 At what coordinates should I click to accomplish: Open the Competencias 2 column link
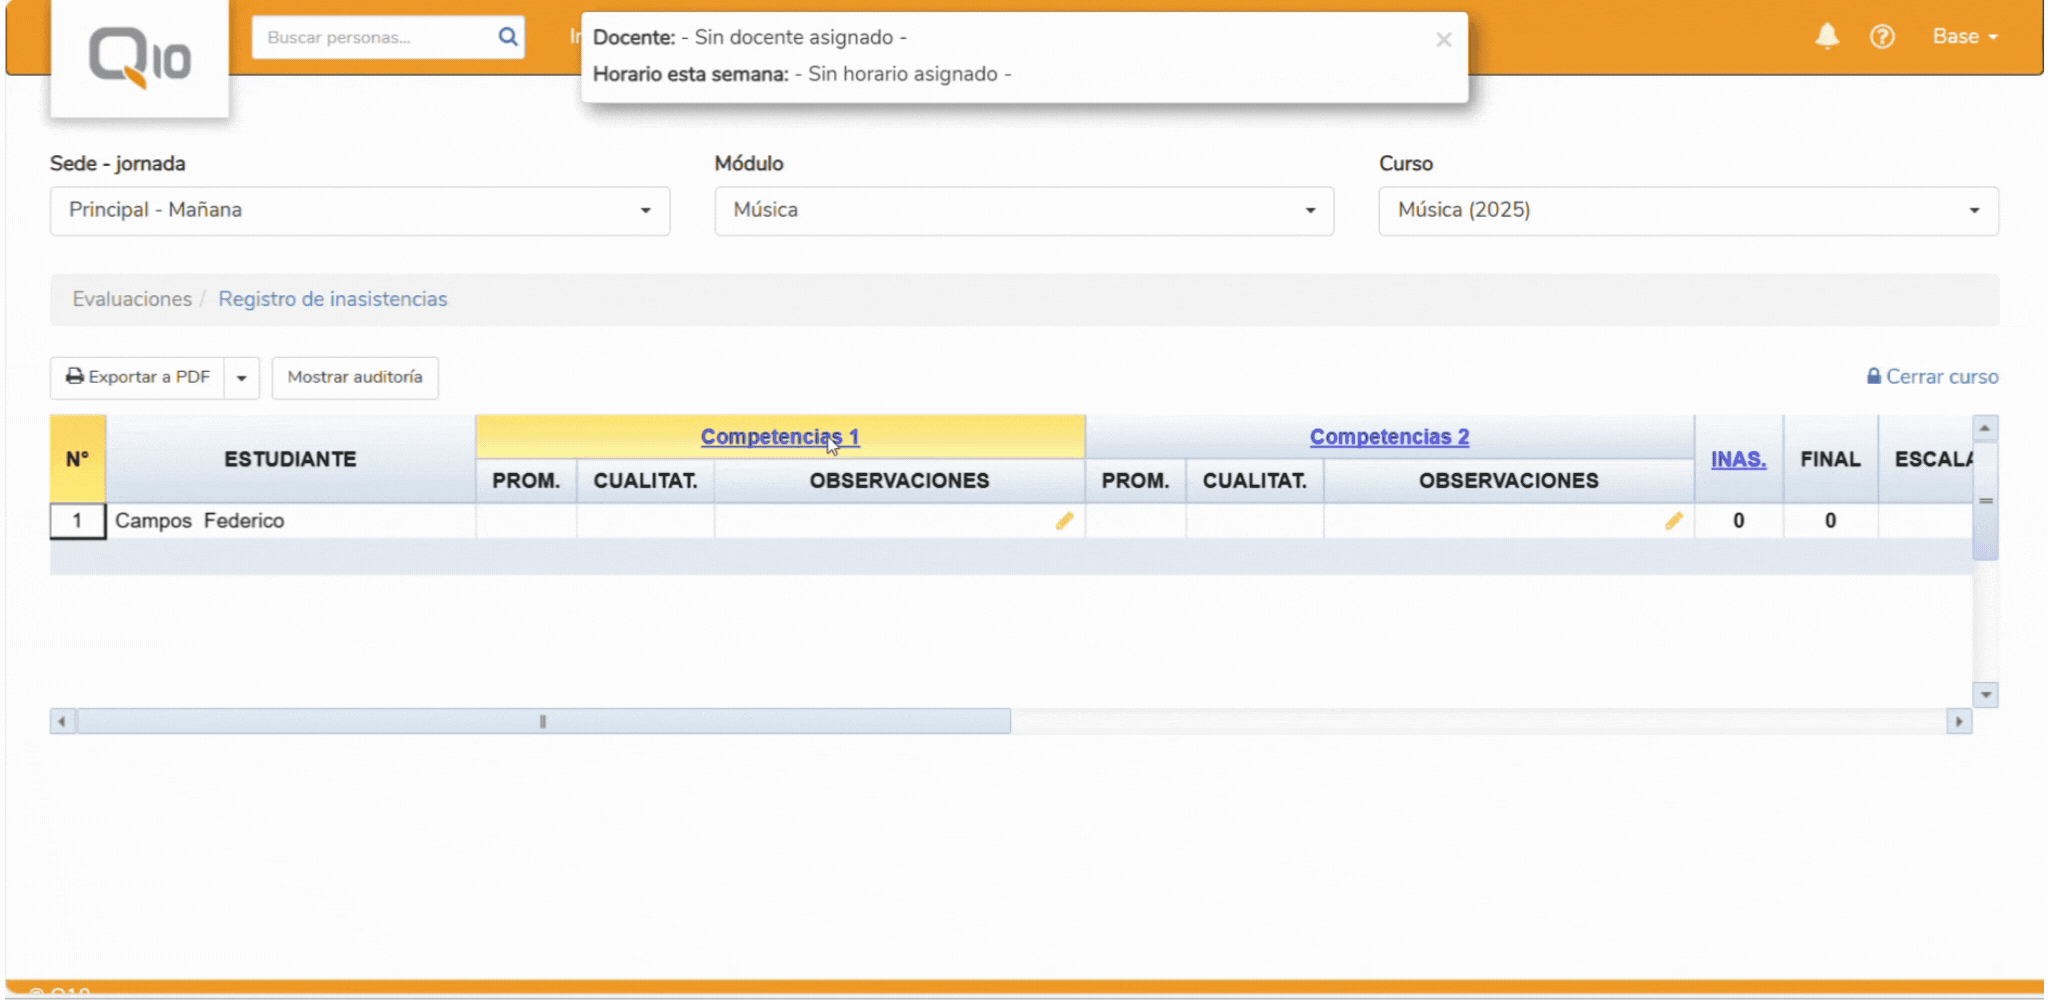1388,437
